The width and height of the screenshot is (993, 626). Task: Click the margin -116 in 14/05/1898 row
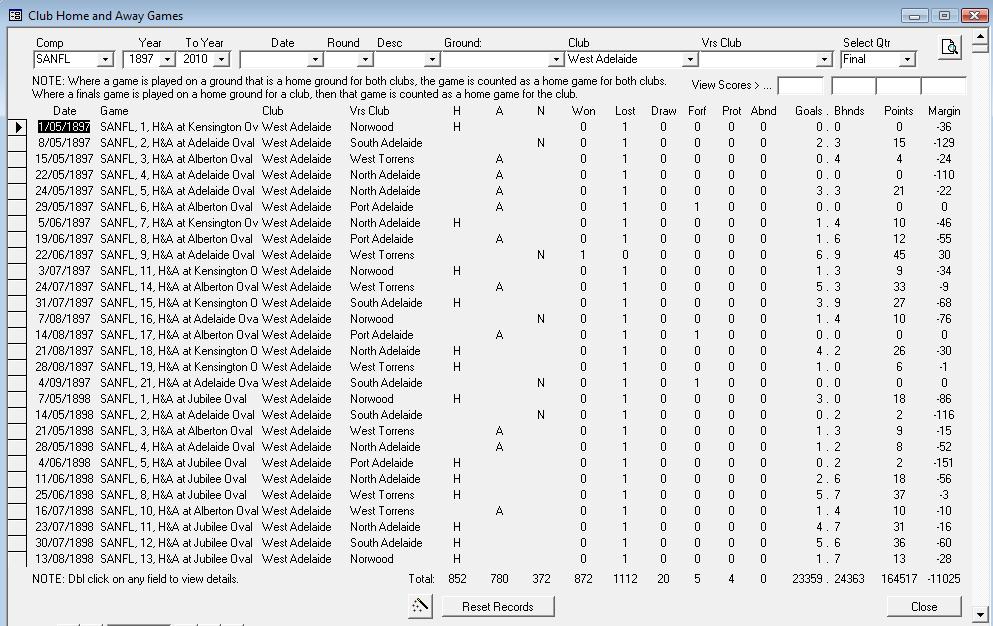944,415
